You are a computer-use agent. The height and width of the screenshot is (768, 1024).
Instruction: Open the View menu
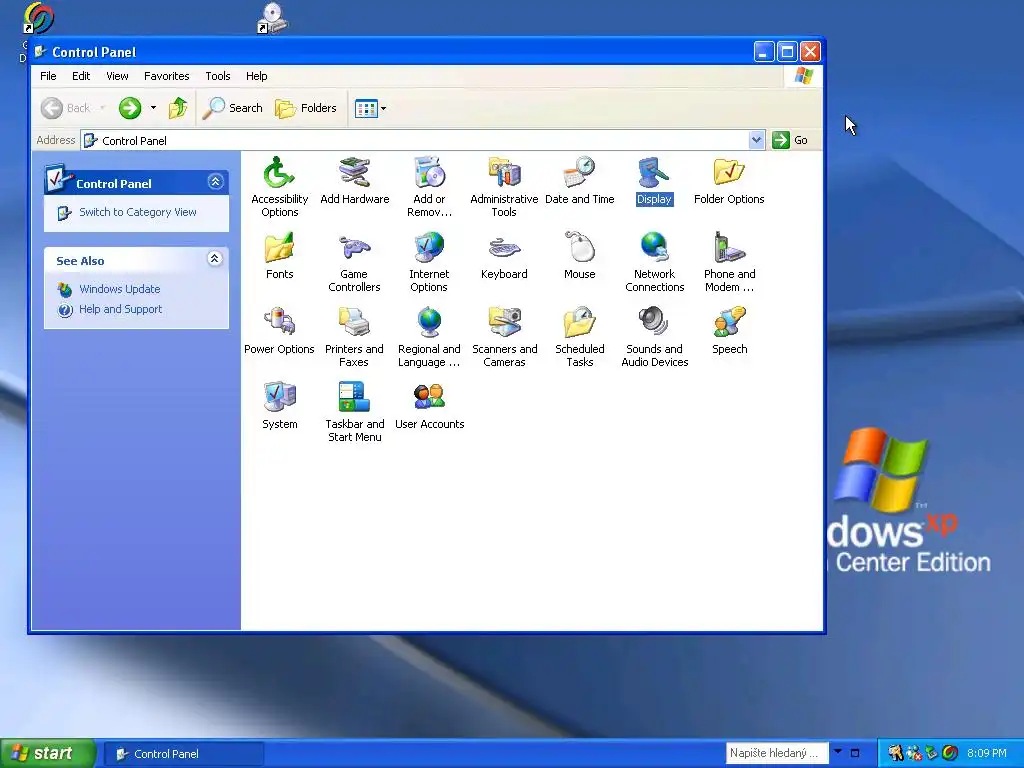tap(118, 76)
